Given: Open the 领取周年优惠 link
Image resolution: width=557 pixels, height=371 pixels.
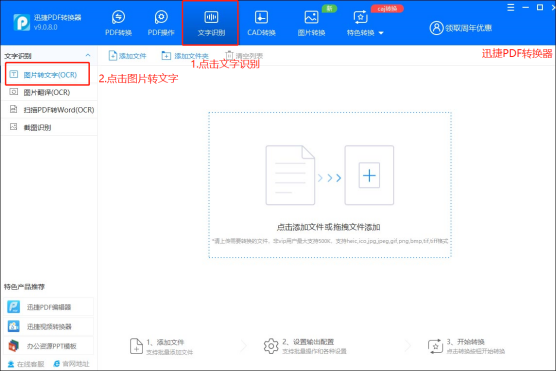Looking at the screenshot, I should click(468, 28).
